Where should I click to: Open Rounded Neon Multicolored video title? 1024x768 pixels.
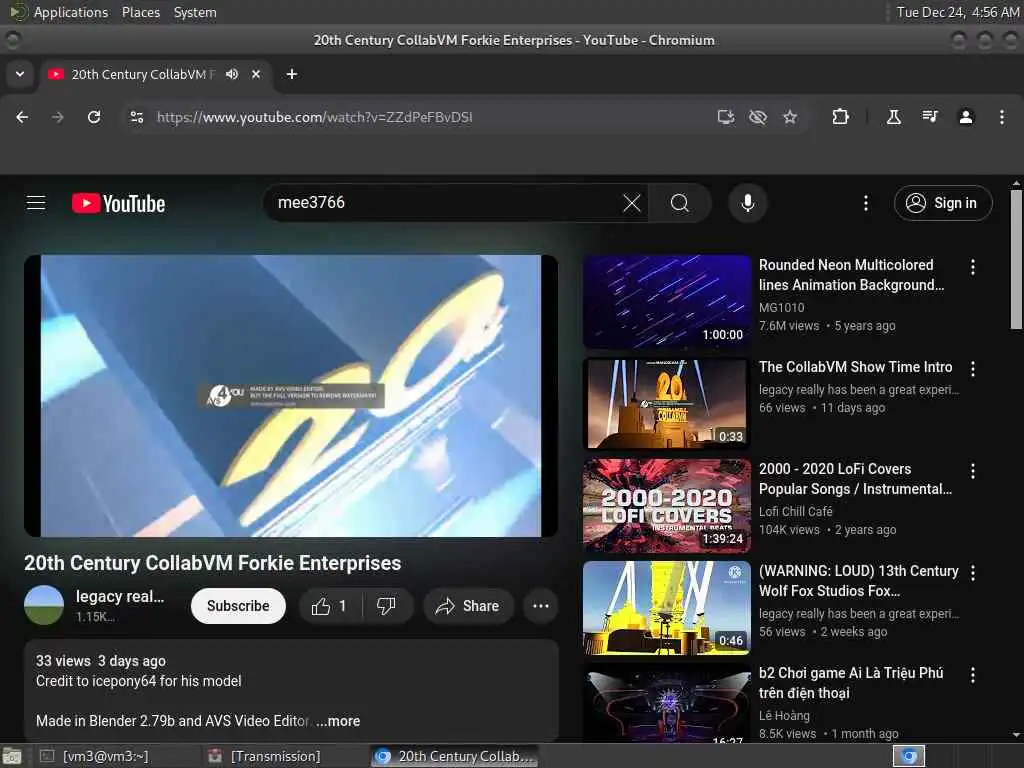tap(852, 275)
